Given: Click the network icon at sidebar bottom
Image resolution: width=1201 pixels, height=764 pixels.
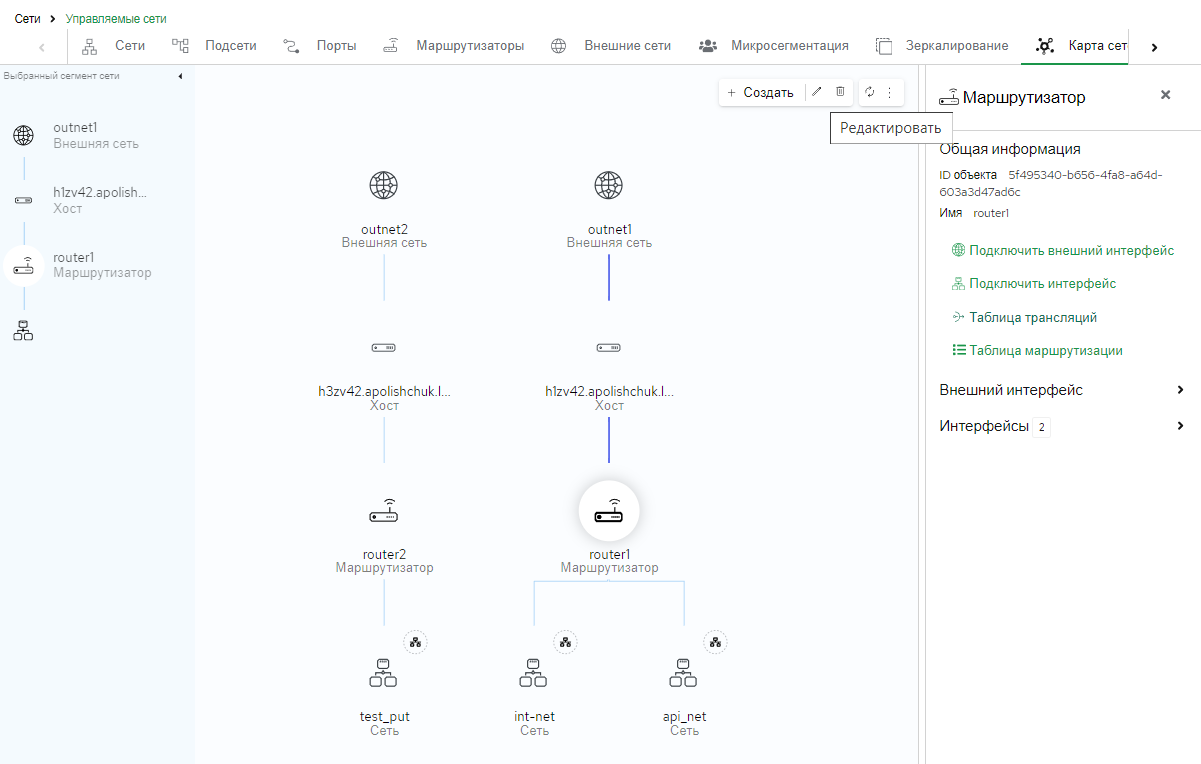Looking at the screenshot, I should (23, 330).
